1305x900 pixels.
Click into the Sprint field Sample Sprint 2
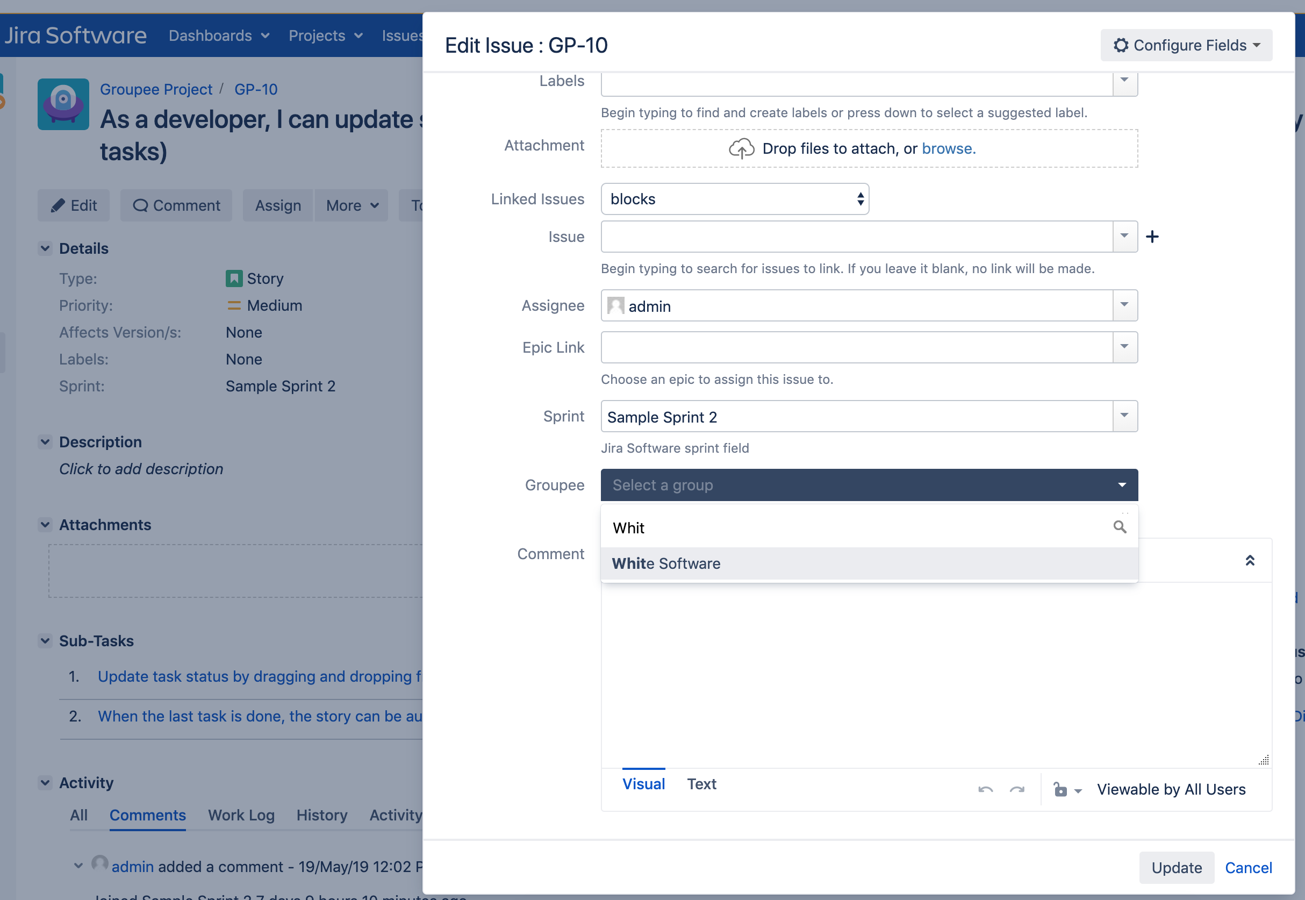(x=857, y=416)
